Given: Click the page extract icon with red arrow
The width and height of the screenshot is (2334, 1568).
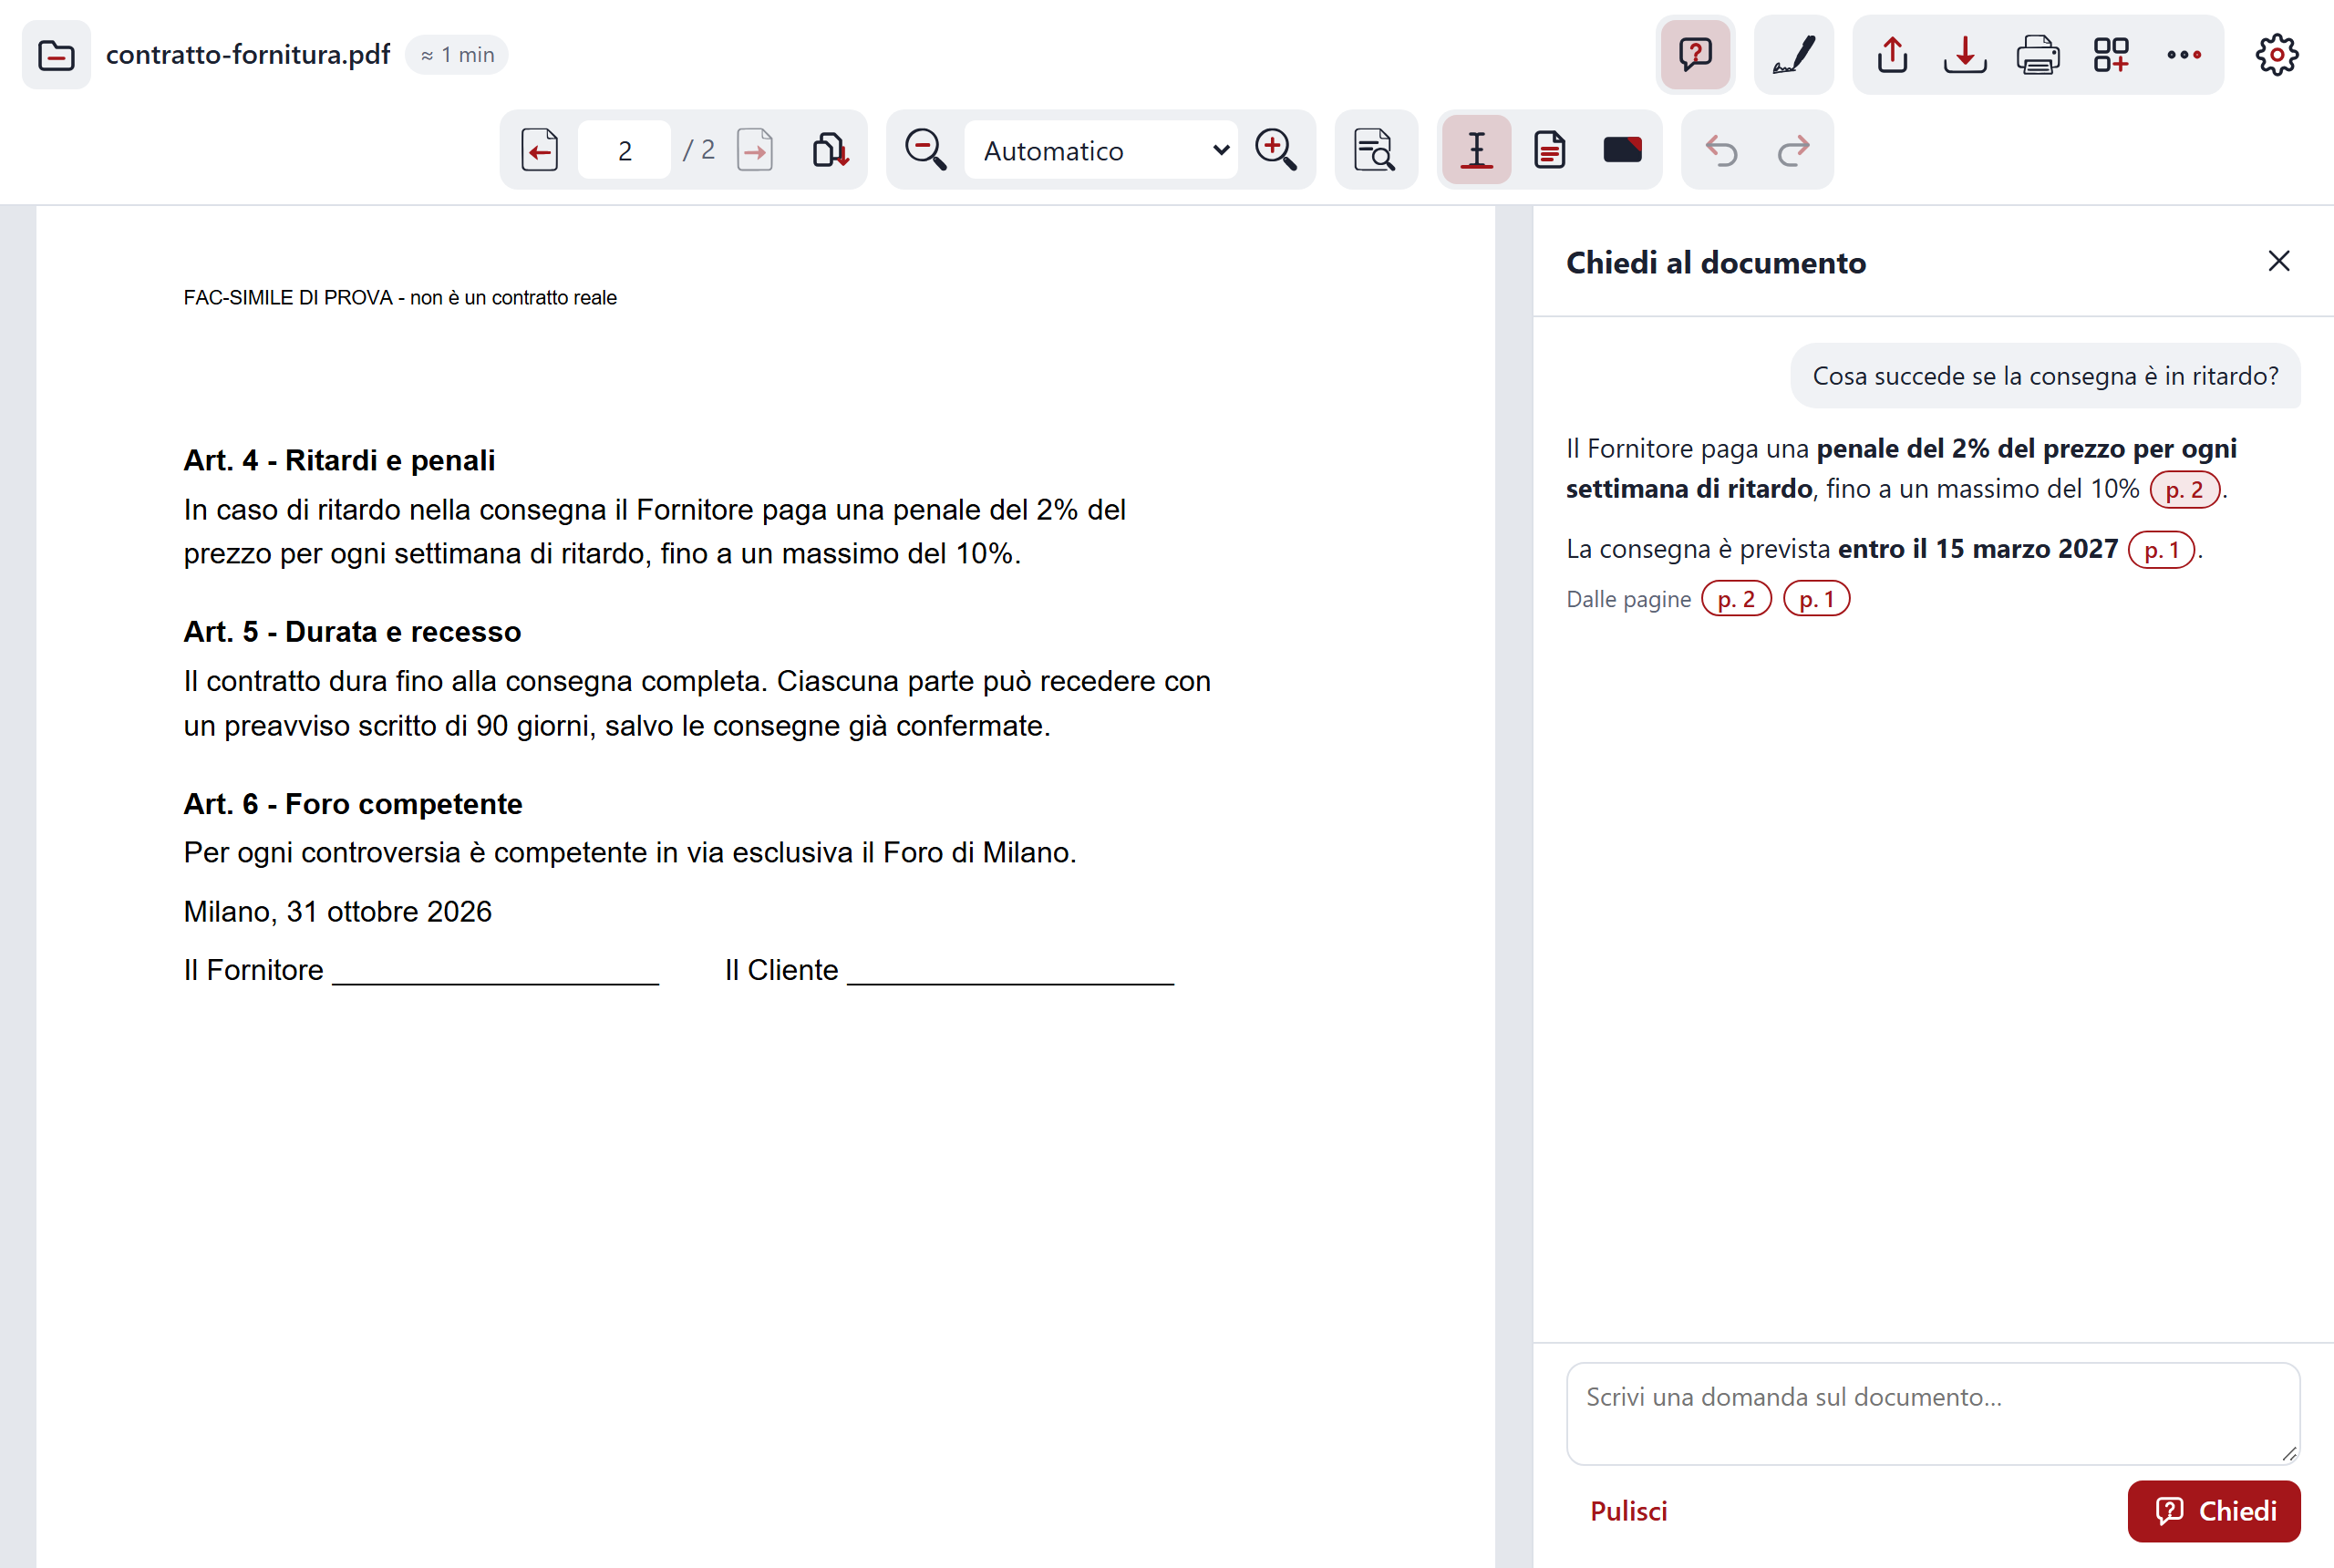Looking at the screenshot, I should [x=830, y=150].
